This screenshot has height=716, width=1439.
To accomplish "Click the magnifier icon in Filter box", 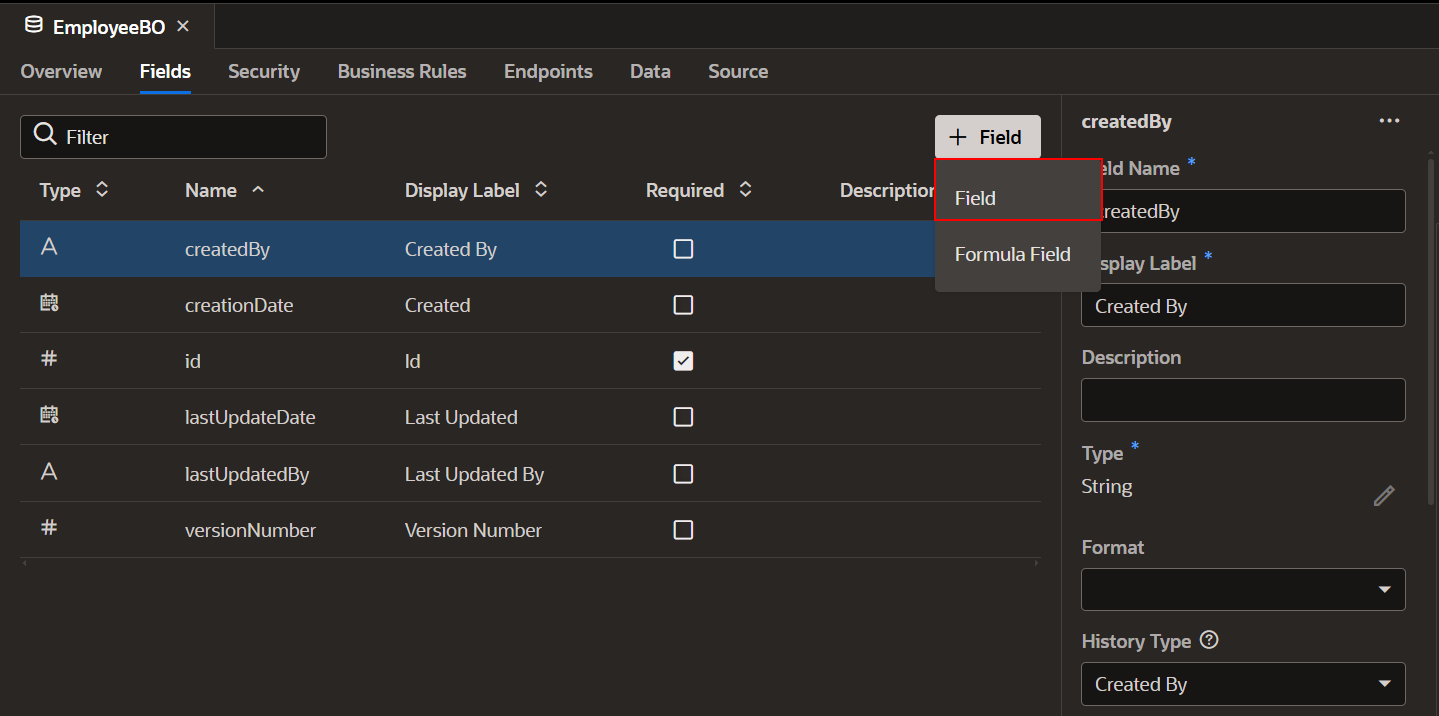I will tap(45, 135).
